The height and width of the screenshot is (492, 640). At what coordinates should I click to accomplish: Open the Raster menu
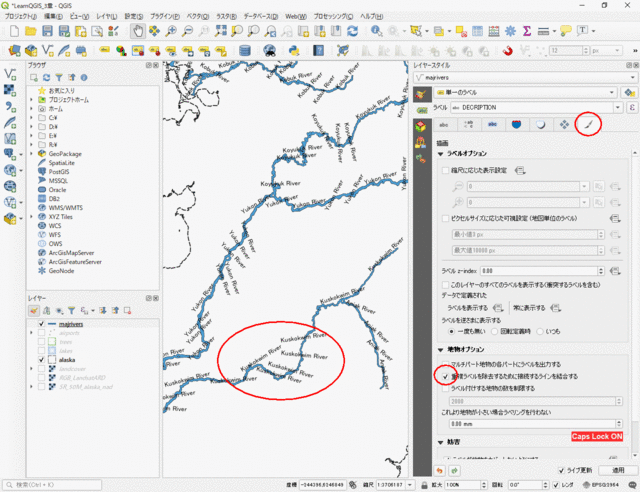226,16
